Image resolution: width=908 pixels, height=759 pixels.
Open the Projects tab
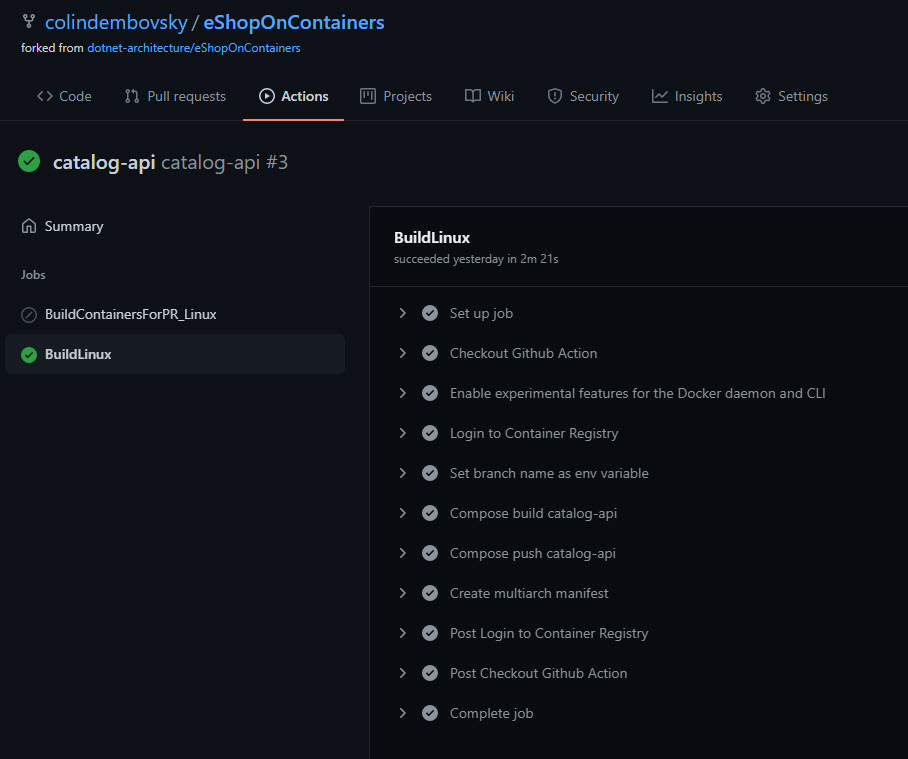pyautogui.click(x=396, y=96)
